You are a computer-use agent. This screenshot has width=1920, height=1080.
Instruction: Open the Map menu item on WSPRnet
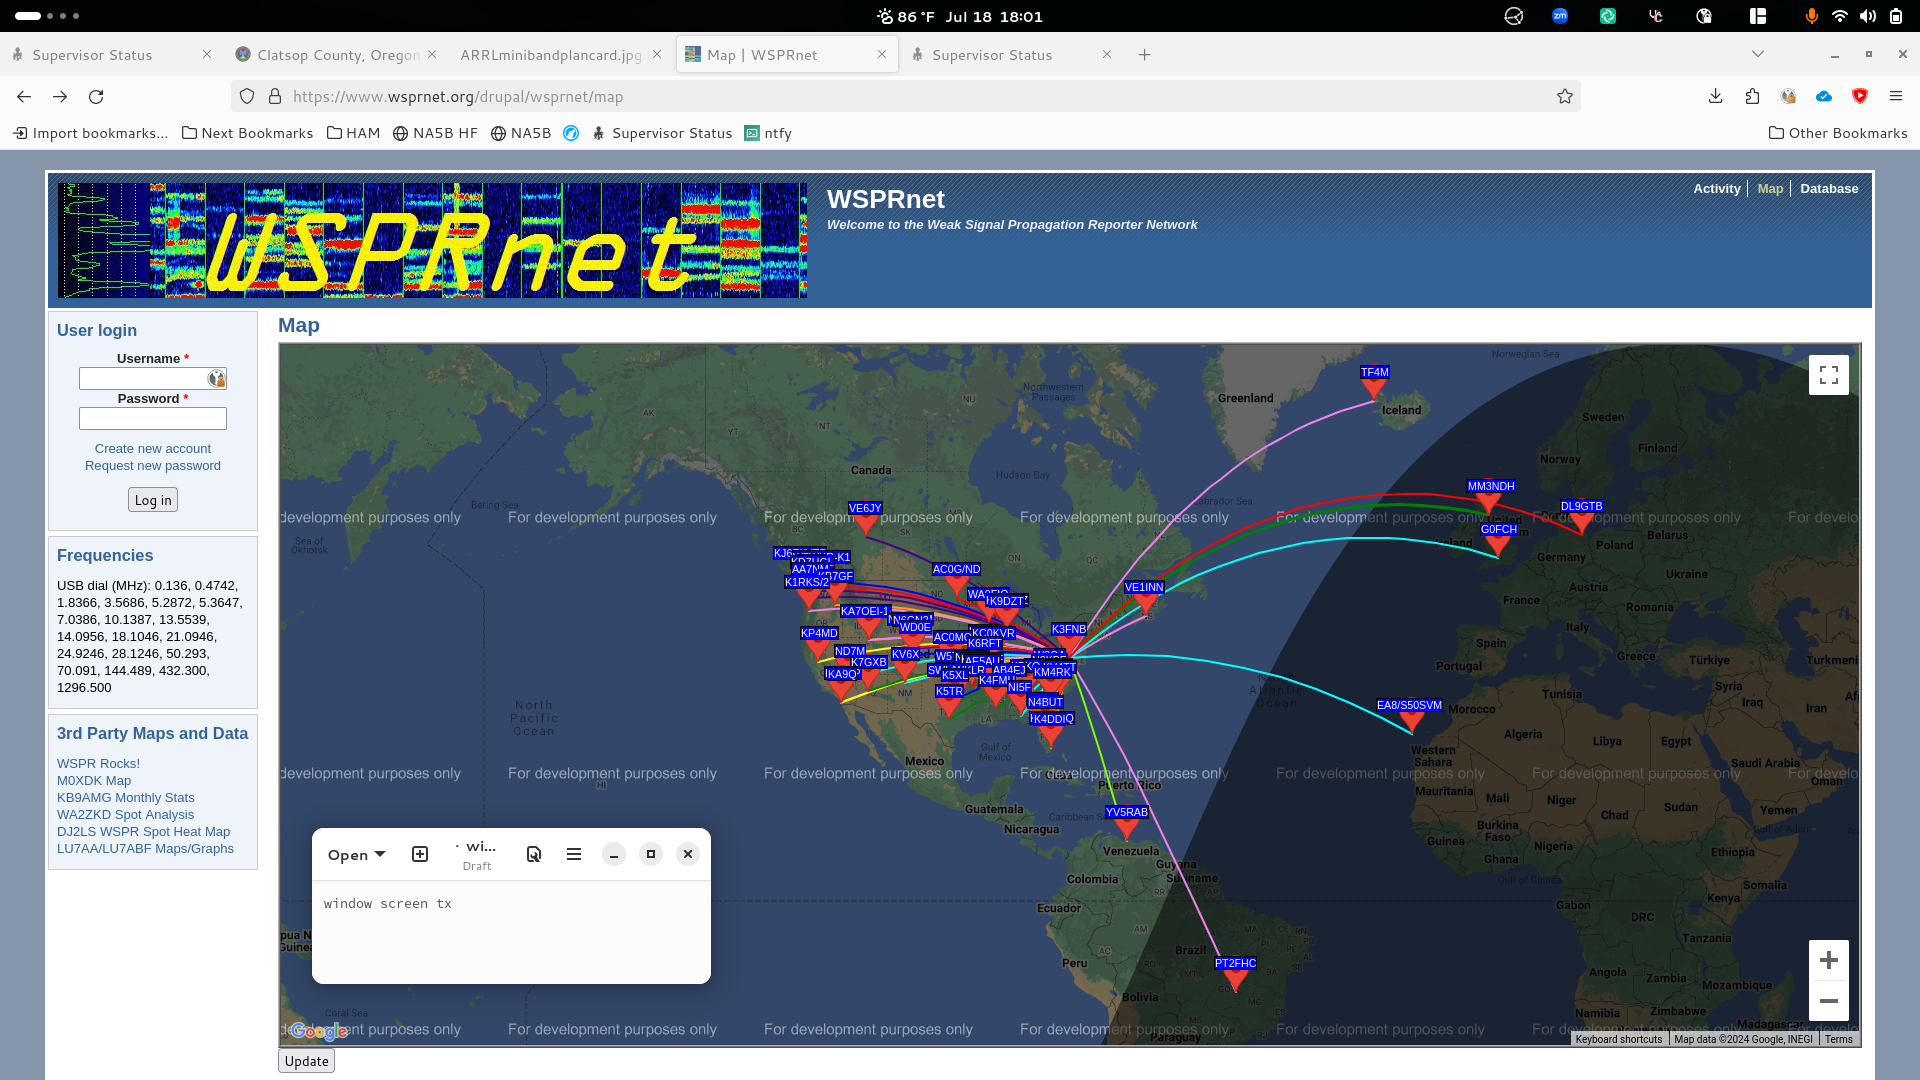point(1770,188)
